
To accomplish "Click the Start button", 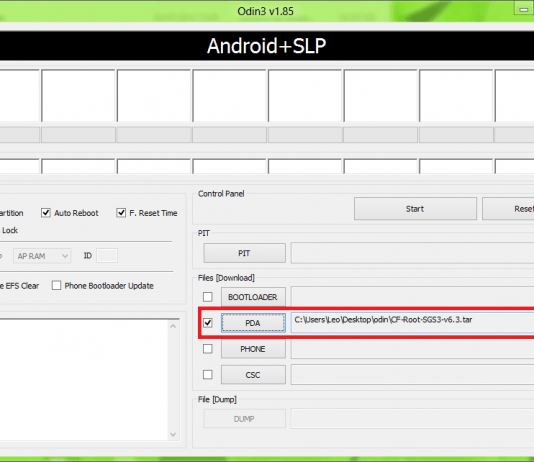I will [415, 209].
